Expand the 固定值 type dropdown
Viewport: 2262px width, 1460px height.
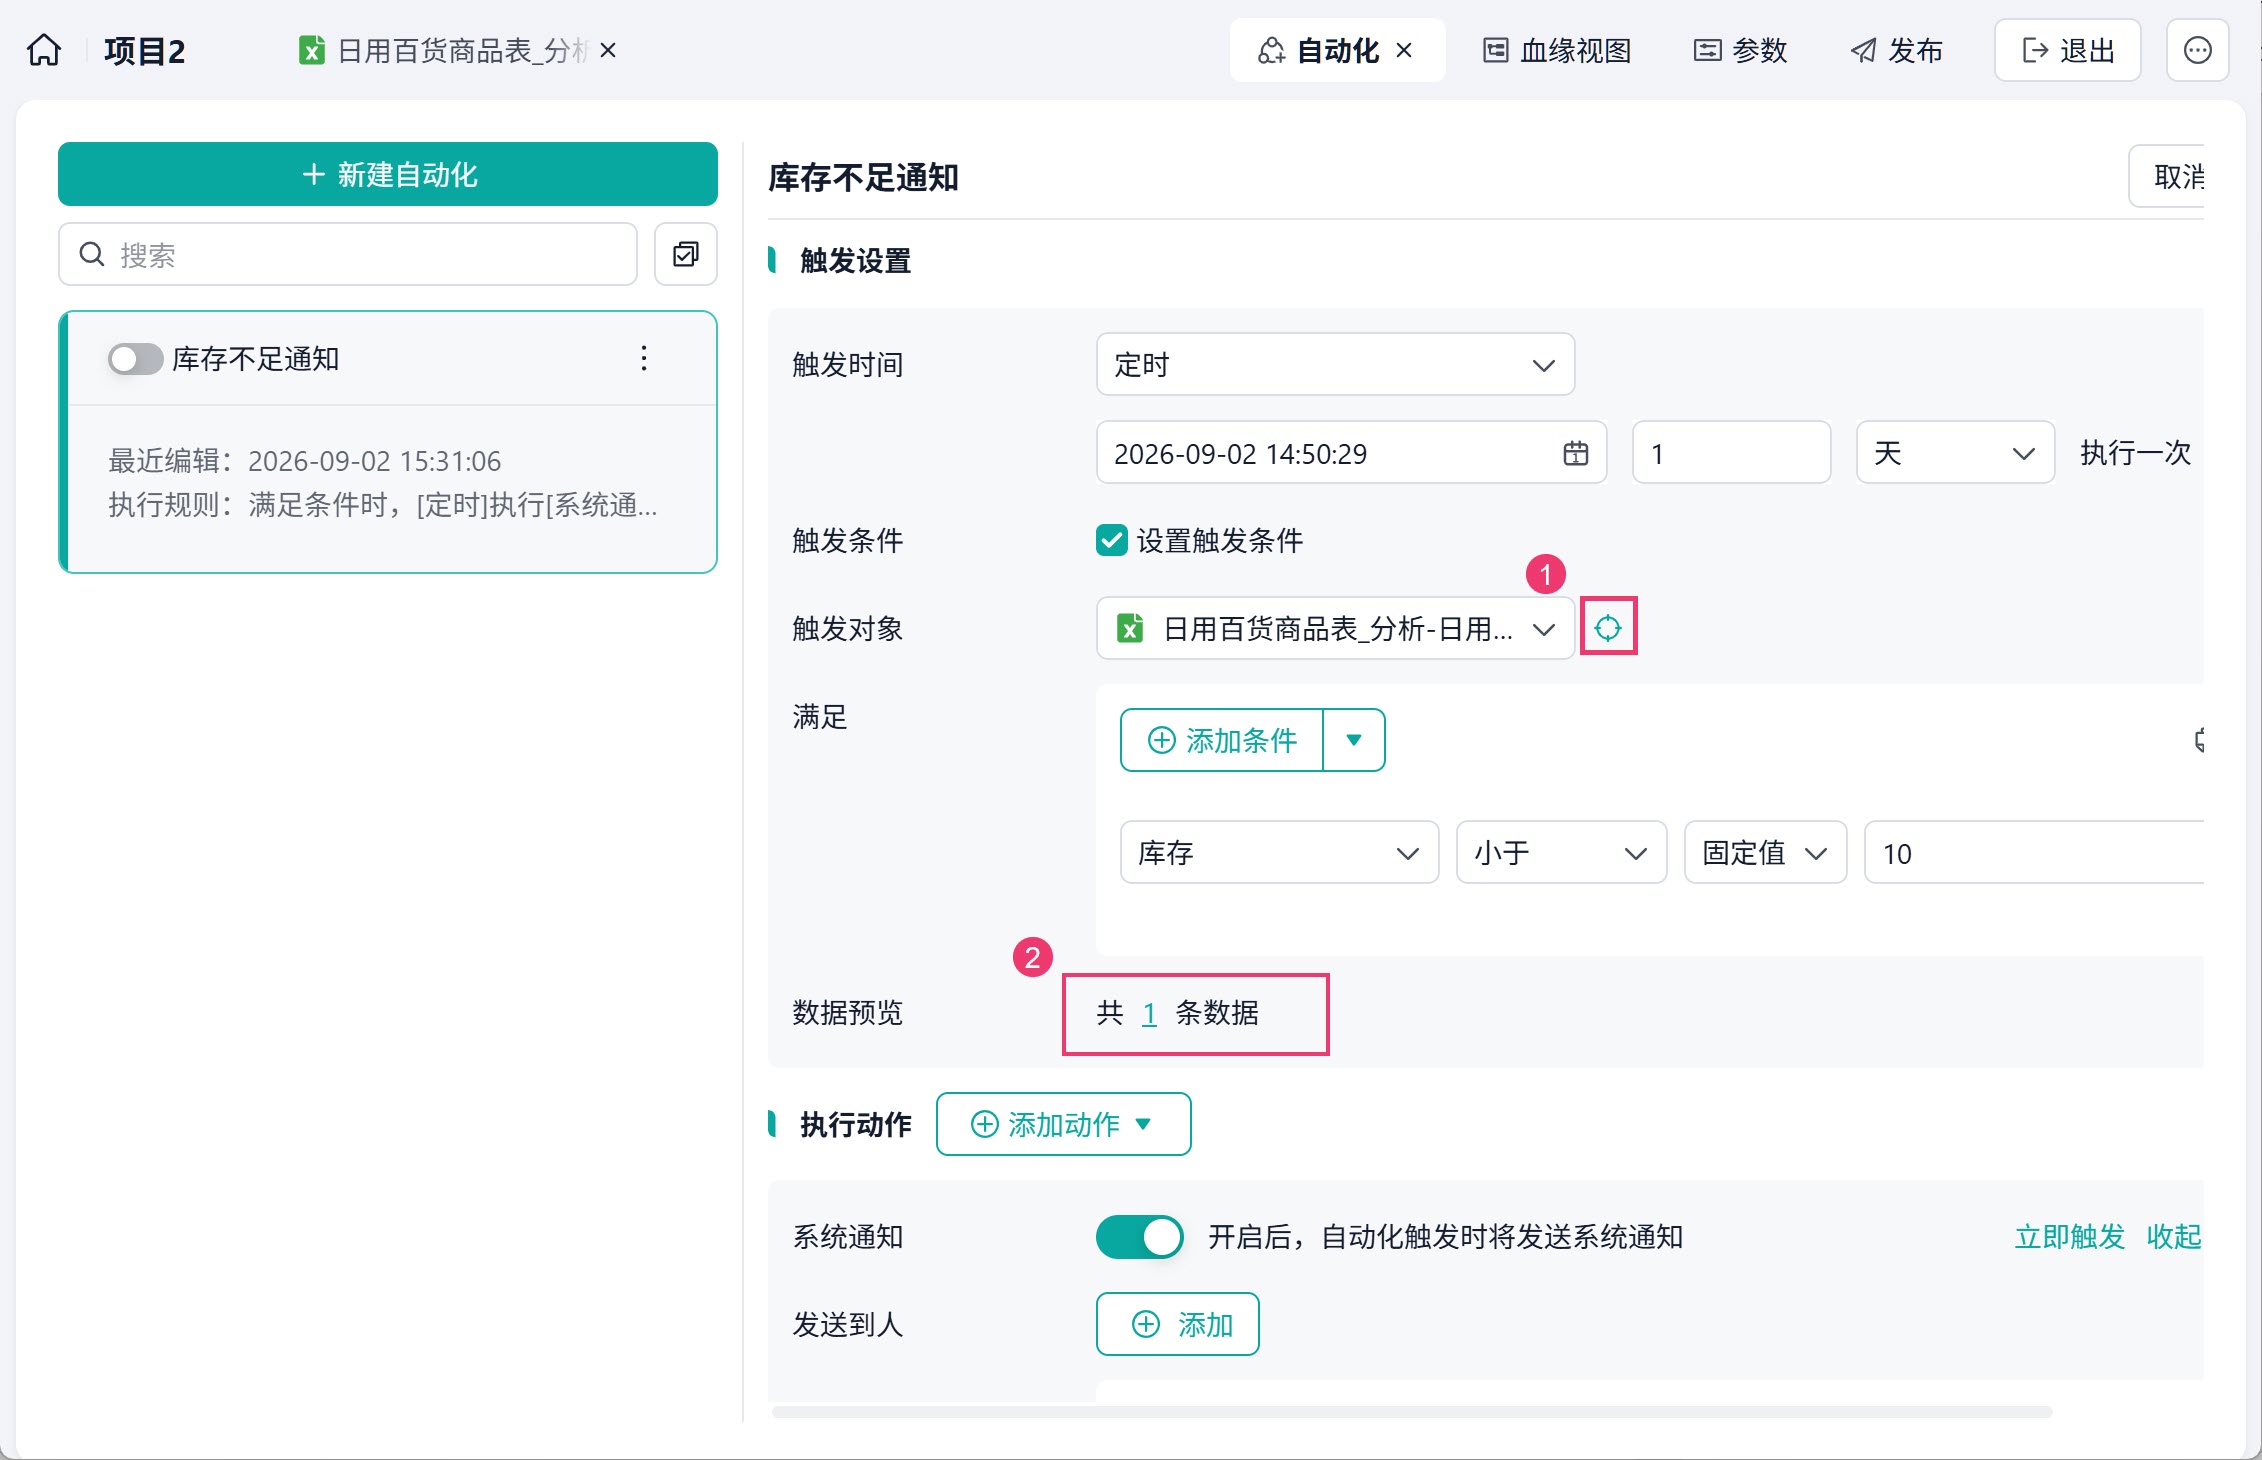pos(1765,852)
